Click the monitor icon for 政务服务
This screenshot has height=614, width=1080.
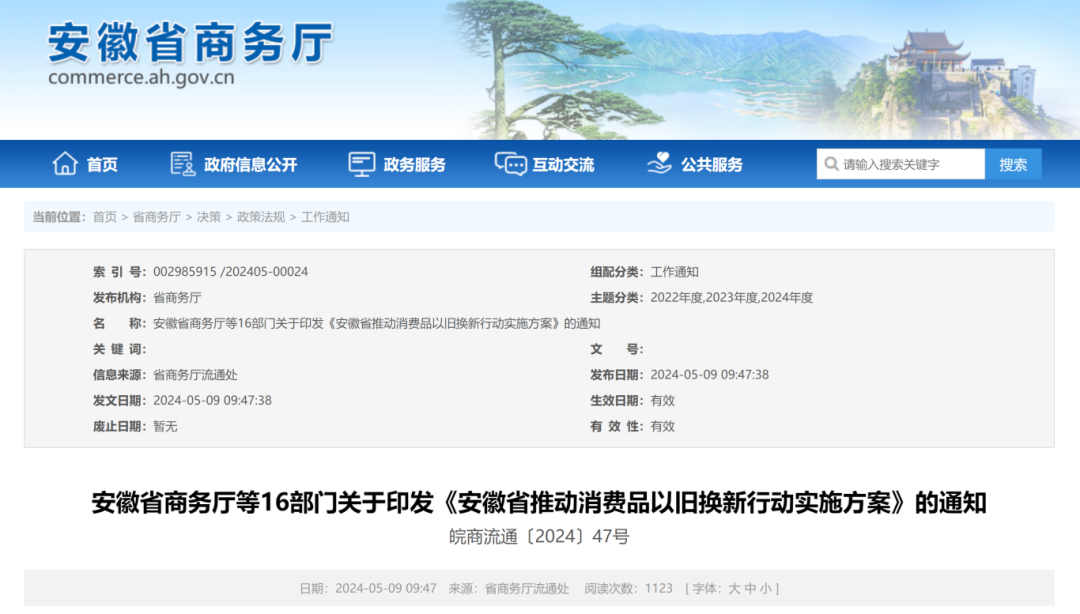click(361, 164)
